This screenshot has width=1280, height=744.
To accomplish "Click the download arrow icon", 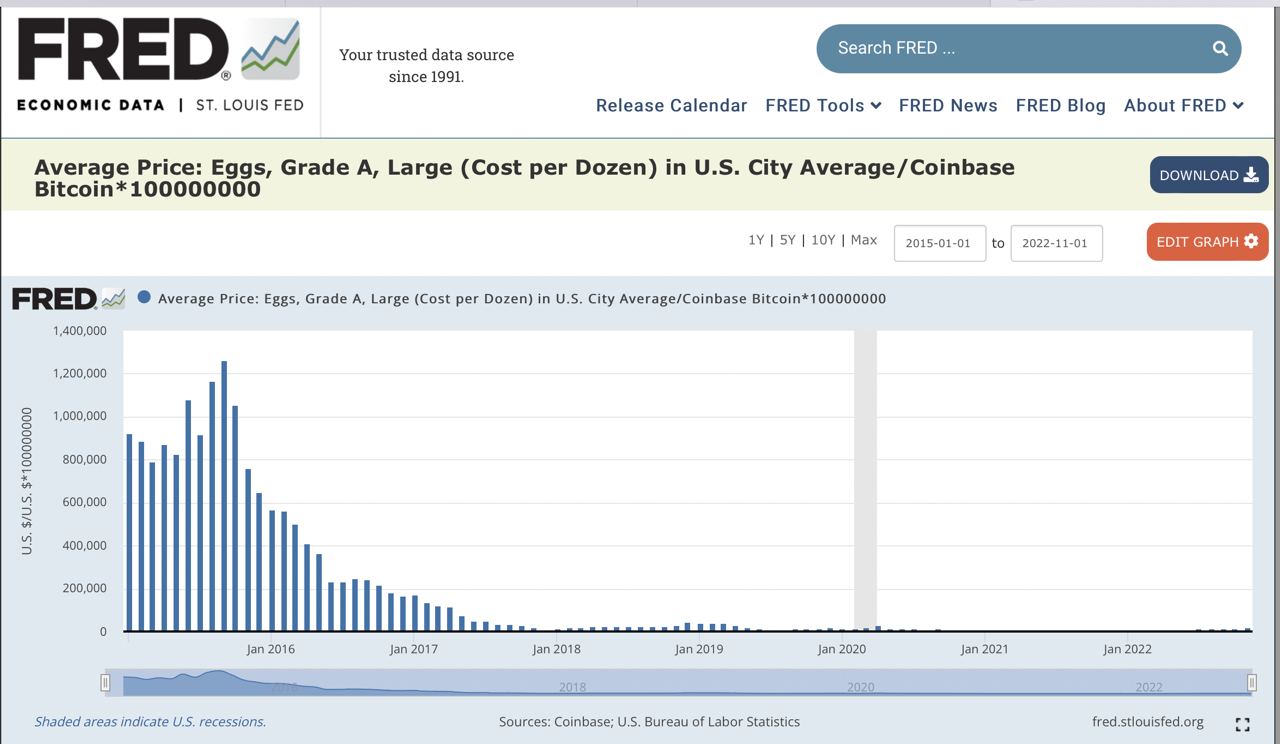I will pos(1251,175).
